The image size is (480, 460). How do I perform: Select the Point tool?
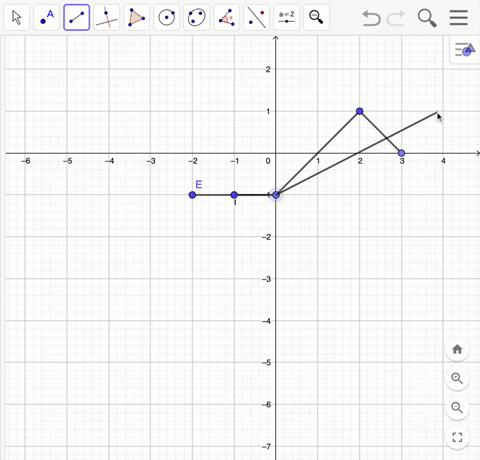tap(47, 17)
